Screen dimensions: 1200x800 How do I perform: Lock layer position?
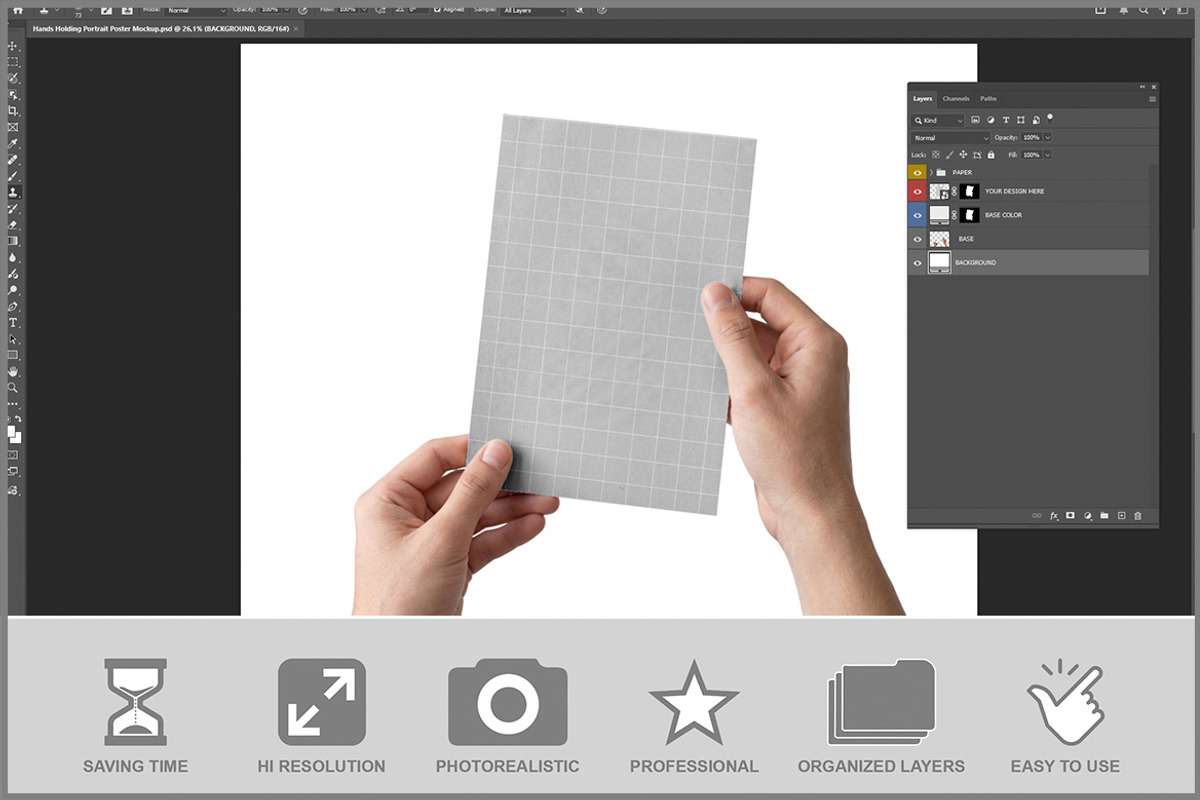[963, 155]
